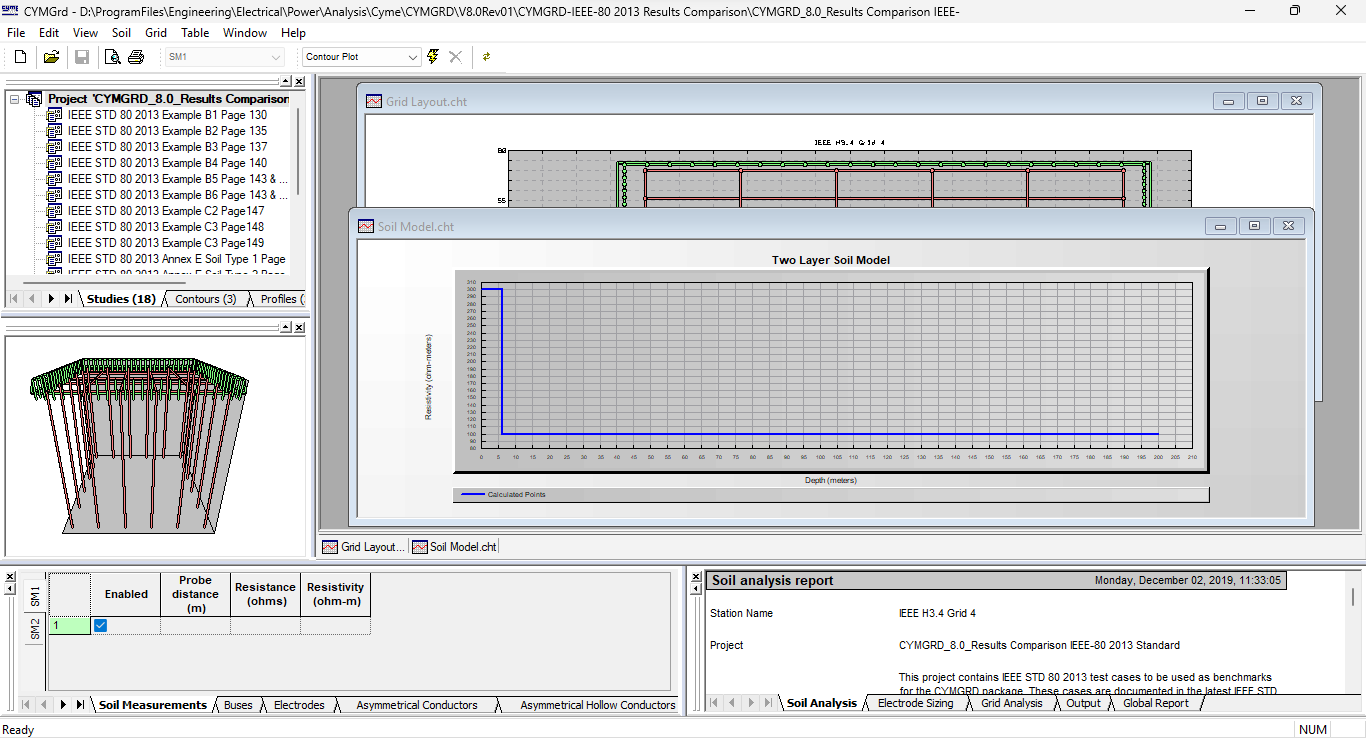Image resolution: width=1366 pixels, height=738 pixels.
Task: Select IEEE STD 80 2013 Example C3 Page148
Action: point(166,227)
